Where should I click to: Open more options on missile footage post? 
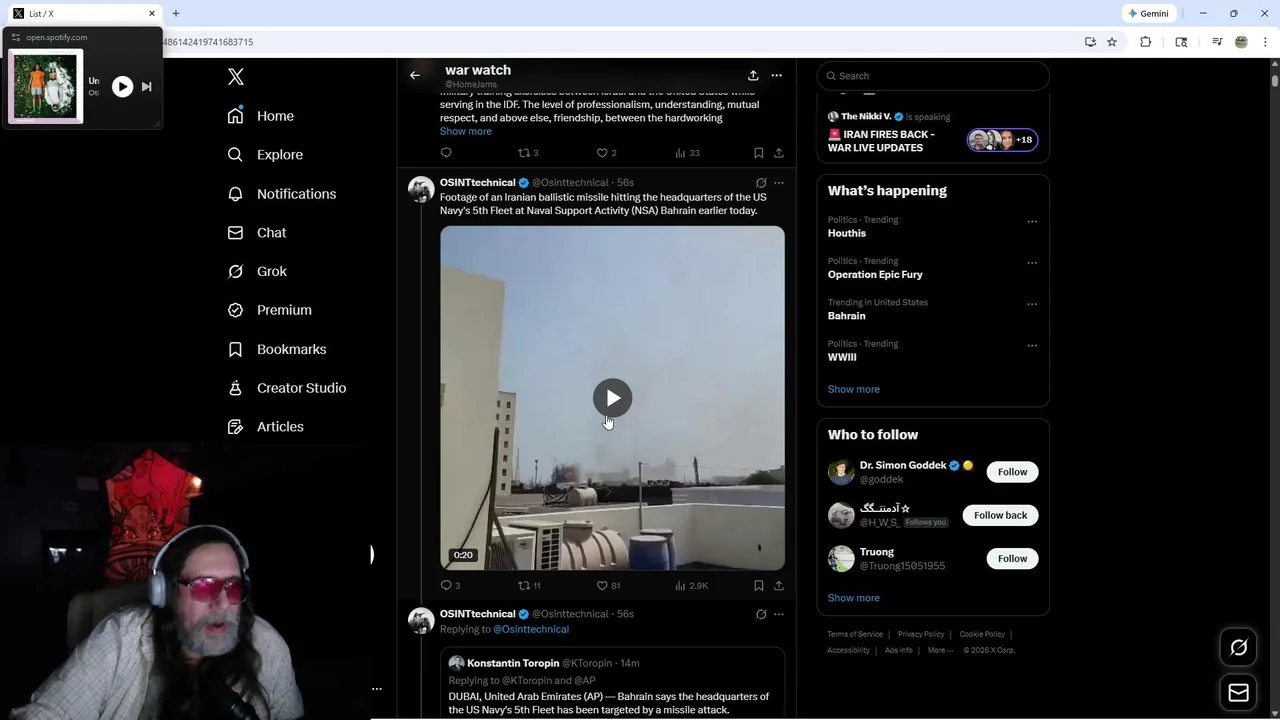point(779,183)
